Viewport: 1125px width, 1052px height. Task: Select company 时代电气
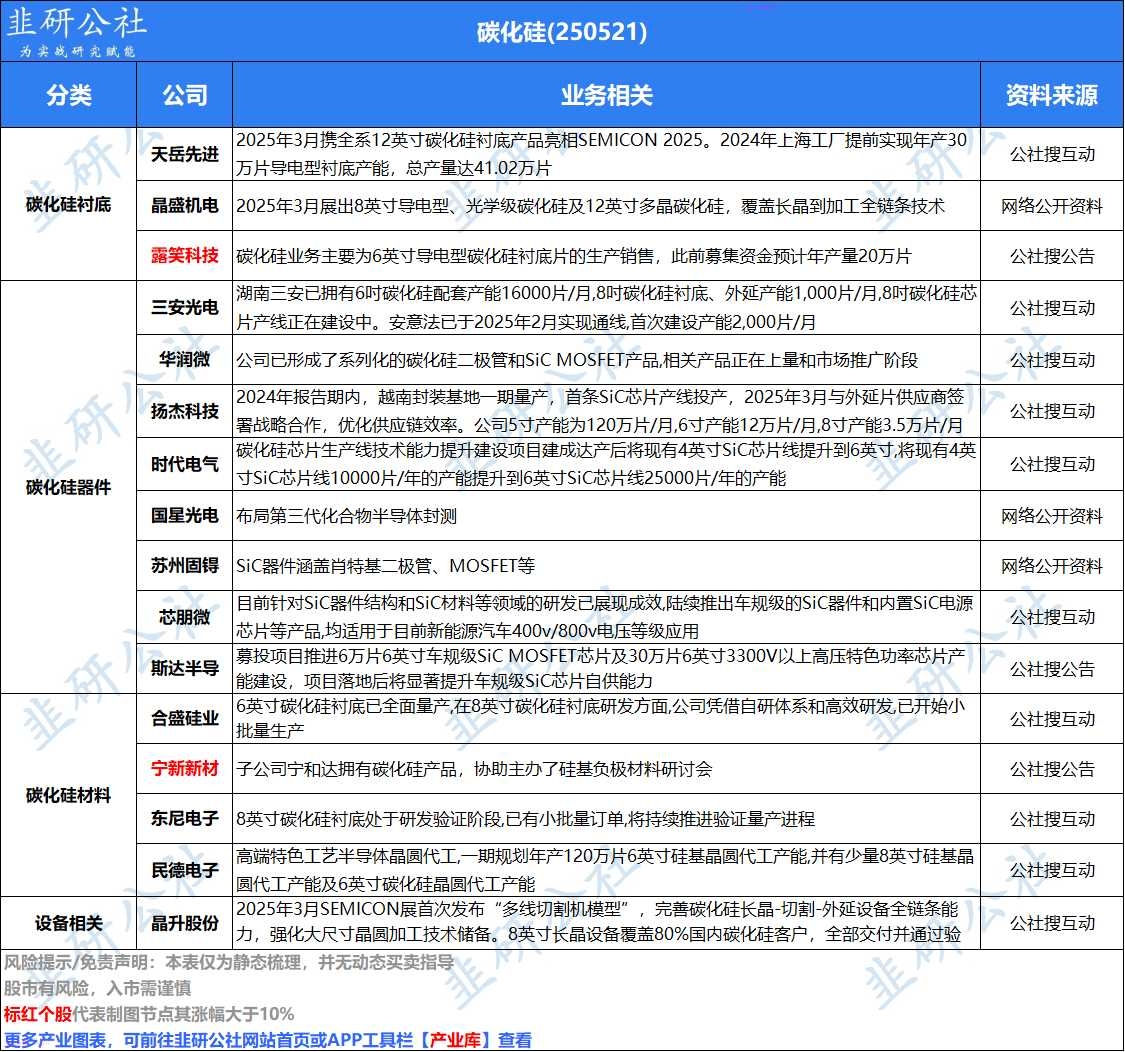(184, 464)
